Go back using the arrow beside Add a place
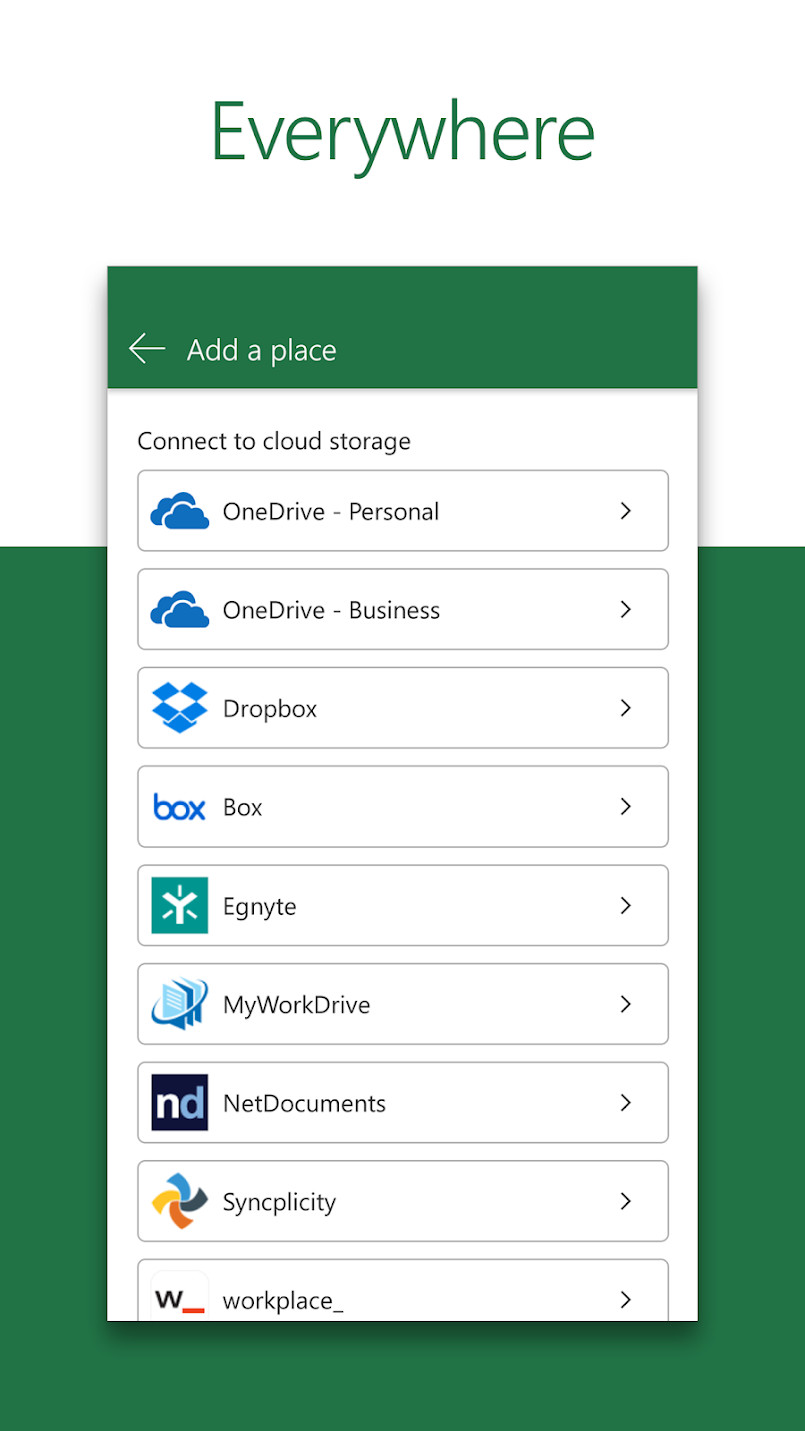The height and width of the screenshot is (1431, 805). (x=147, y=349)
